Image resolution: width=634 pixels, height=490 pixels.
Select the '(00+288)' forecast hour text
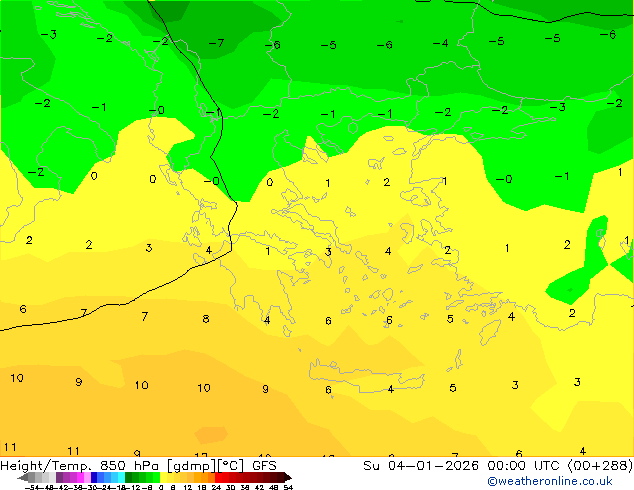pos(600,466)
